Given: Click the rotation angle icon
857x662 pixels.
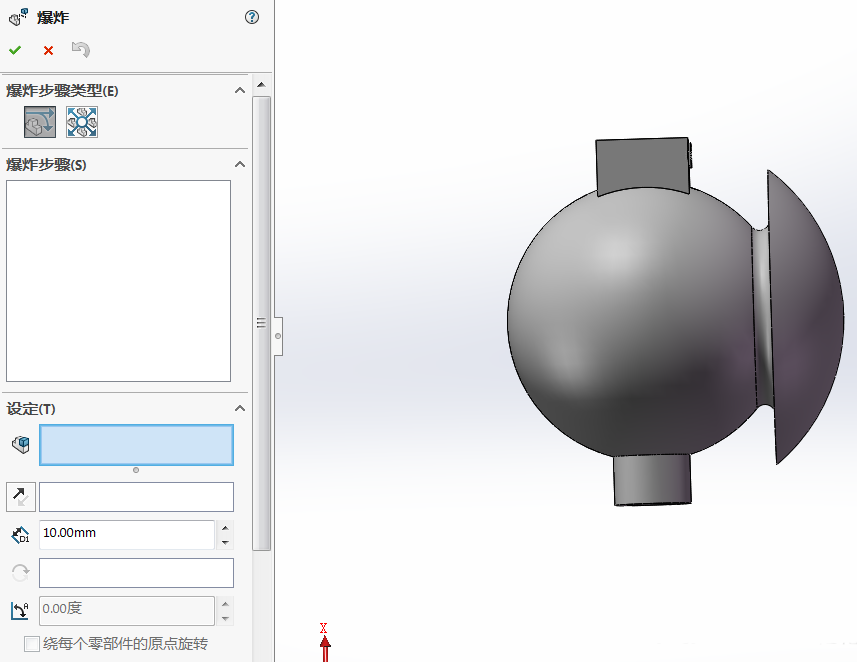Looking at the screenshot, I should [x=20, y=610].
